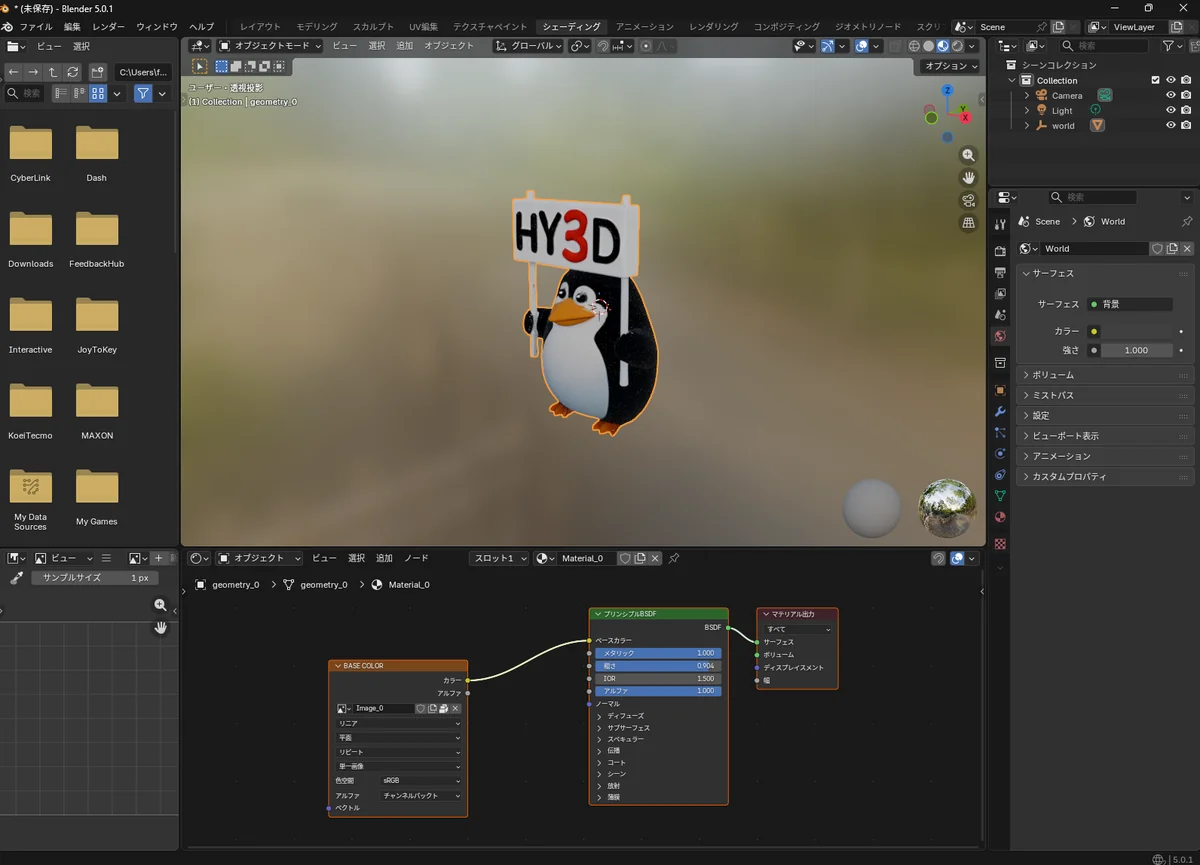Click the 粗さ slider in the Principled BSDF node
The image size is (1200, 865).
[x=658, y=666]
